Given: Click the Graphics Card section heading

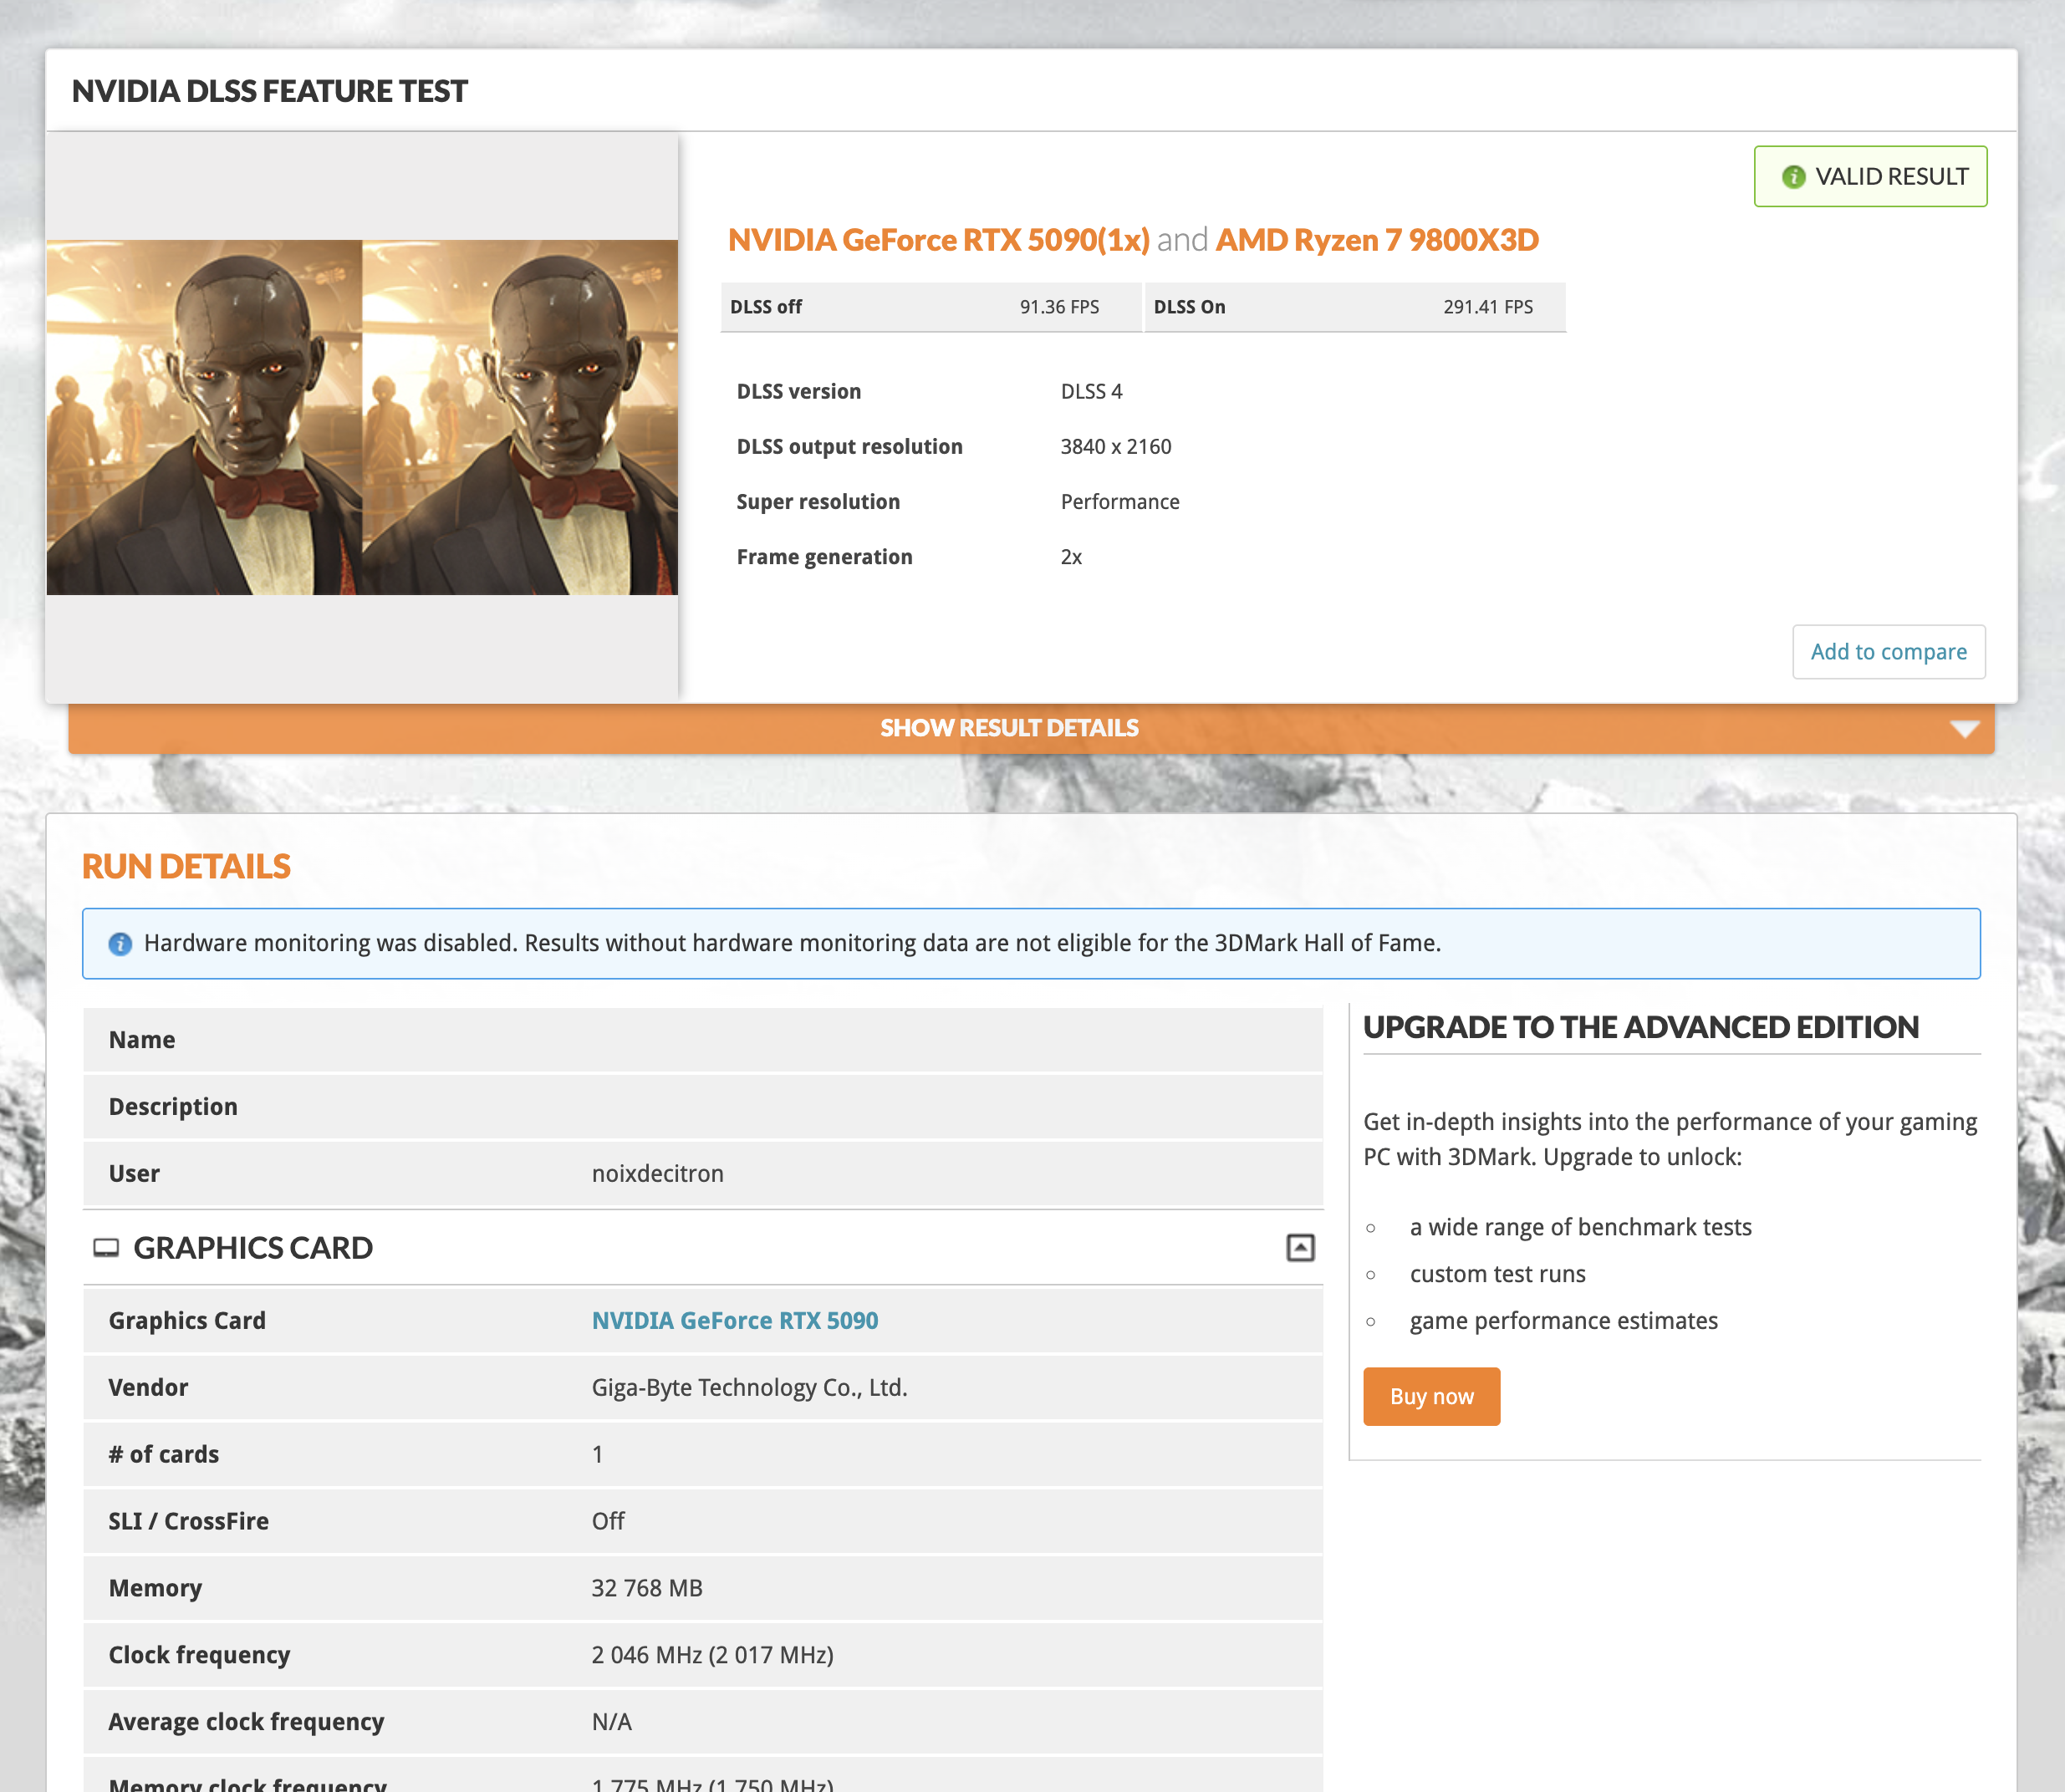Looking at the screenshot, I should 253,1248.
